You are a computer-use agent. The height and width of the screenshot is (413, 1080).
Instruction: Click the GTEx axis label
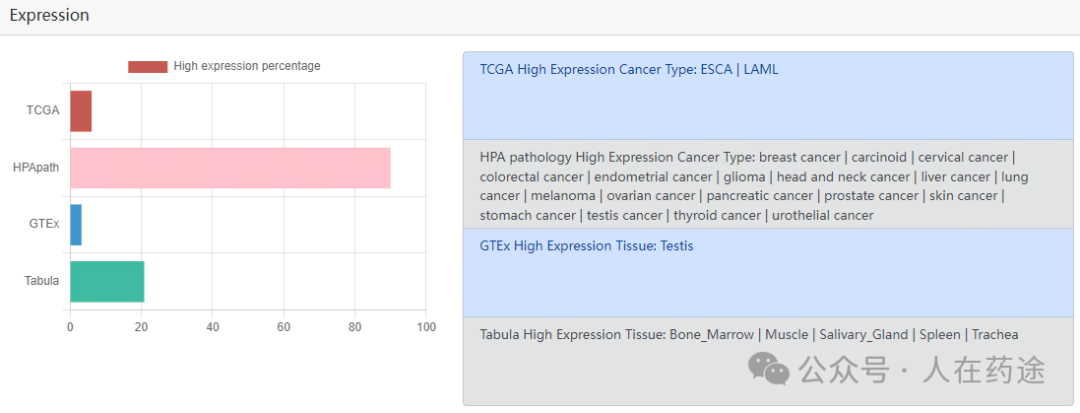[x=43, y=224]
